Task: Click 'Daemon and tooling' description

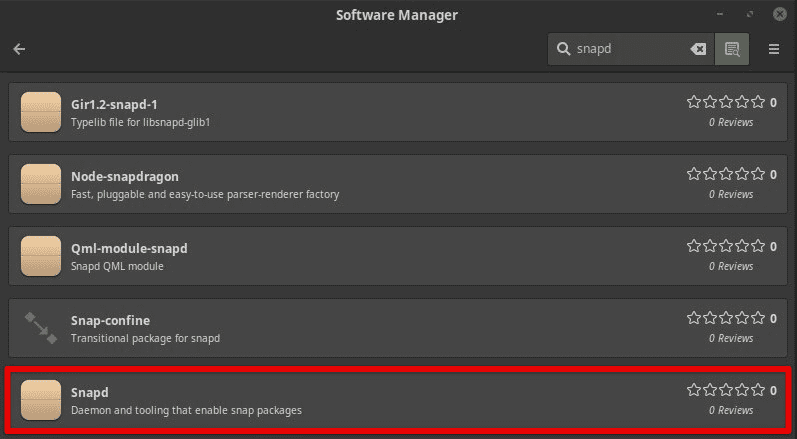Action: (x=186, y=410)
